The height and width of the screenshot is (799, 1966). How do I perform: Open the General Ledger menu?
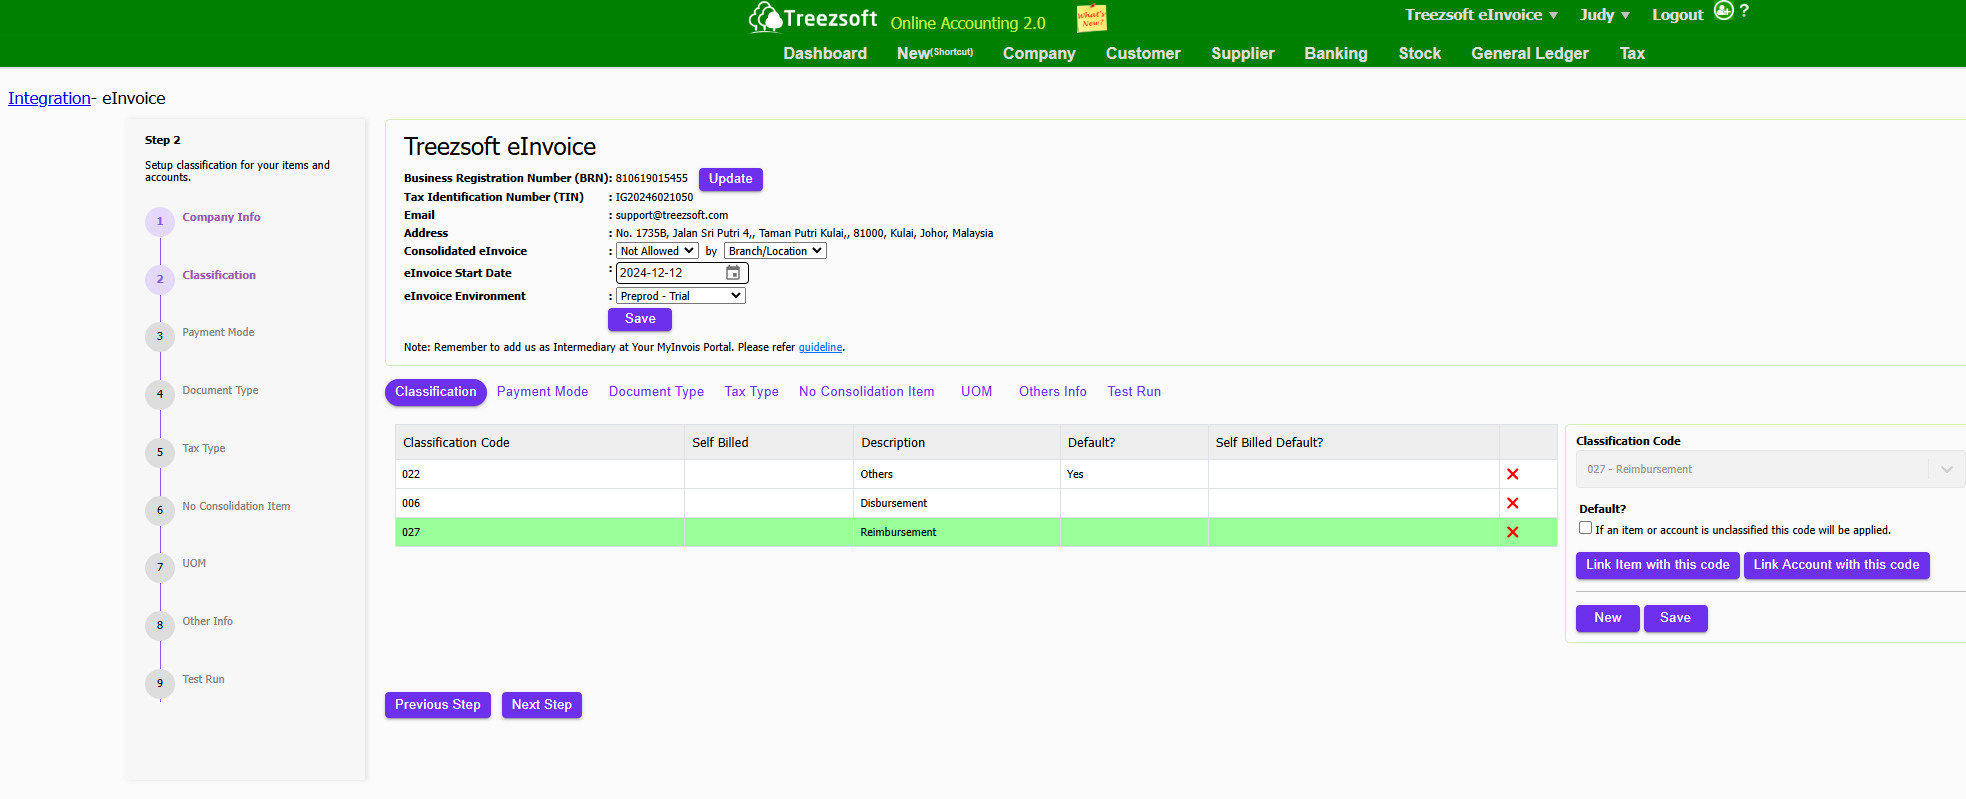(x=1529, y=53)
